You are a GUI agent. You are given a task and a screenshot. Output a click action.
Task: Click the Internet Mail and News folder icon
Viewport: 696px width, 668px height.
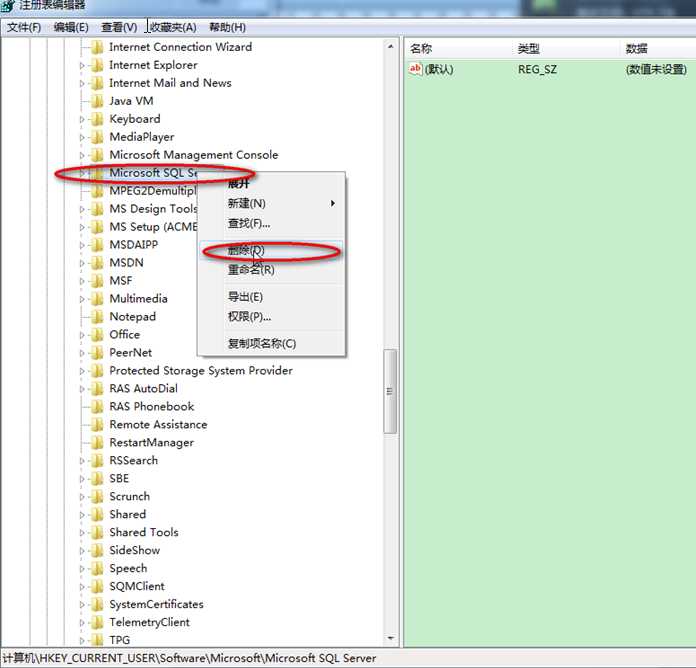97,83
